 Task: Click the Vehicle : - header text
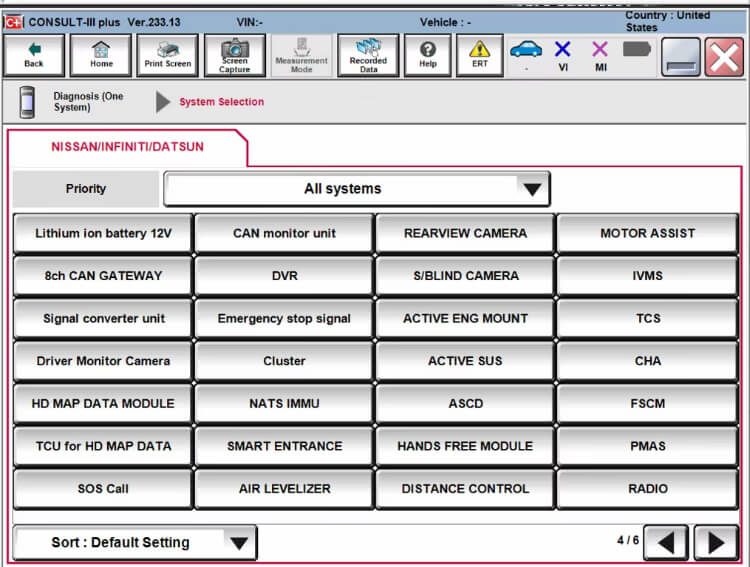tap(445, 22)
